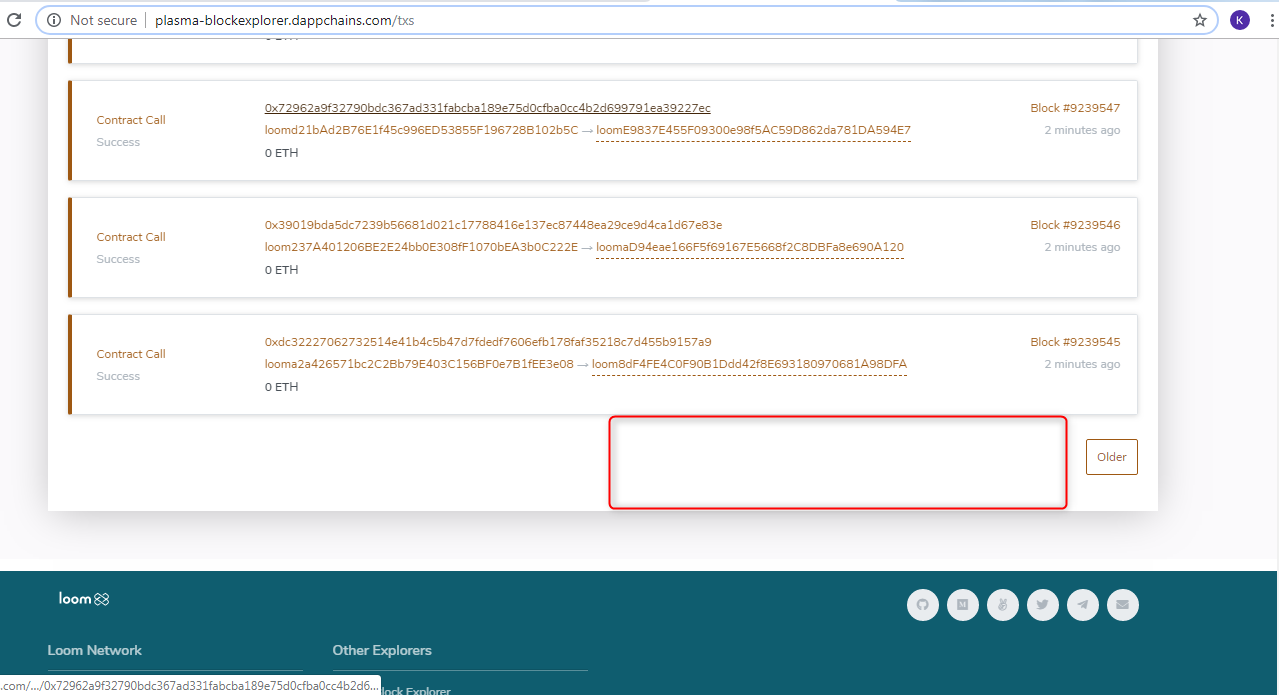
Task: Open Block #9239546 details
Action: pyautogui.click(x=1074, y=224)
